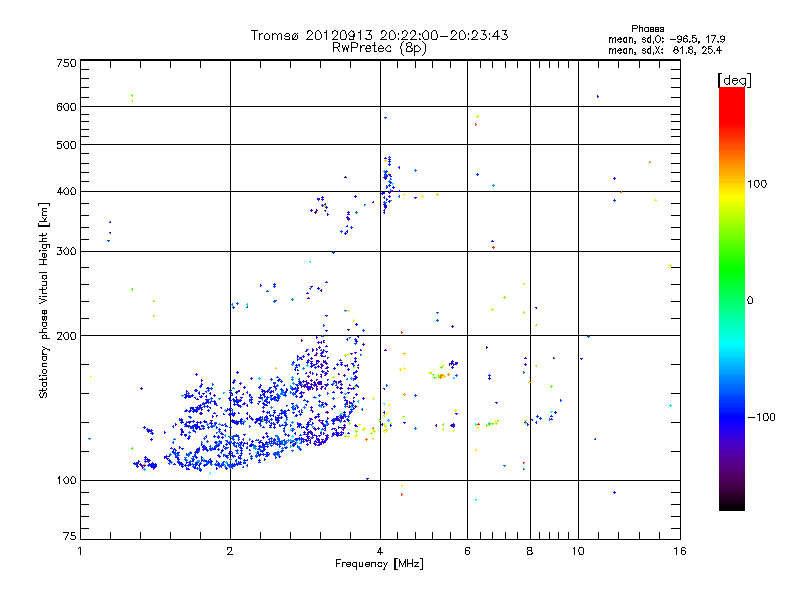Click the x-axis '8' MHz label
800x600 pixels.
click(x=530, y=551)
